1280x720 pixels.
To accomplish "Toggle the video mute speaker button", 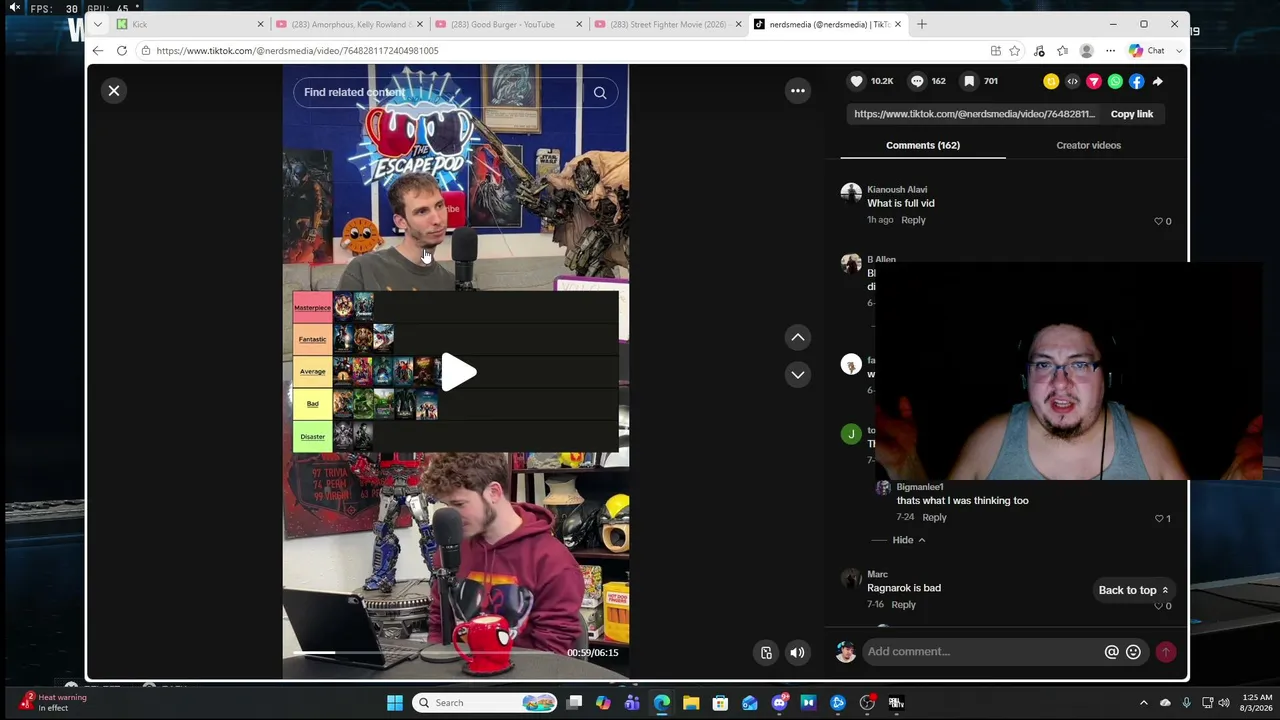I will coord(797,653).
